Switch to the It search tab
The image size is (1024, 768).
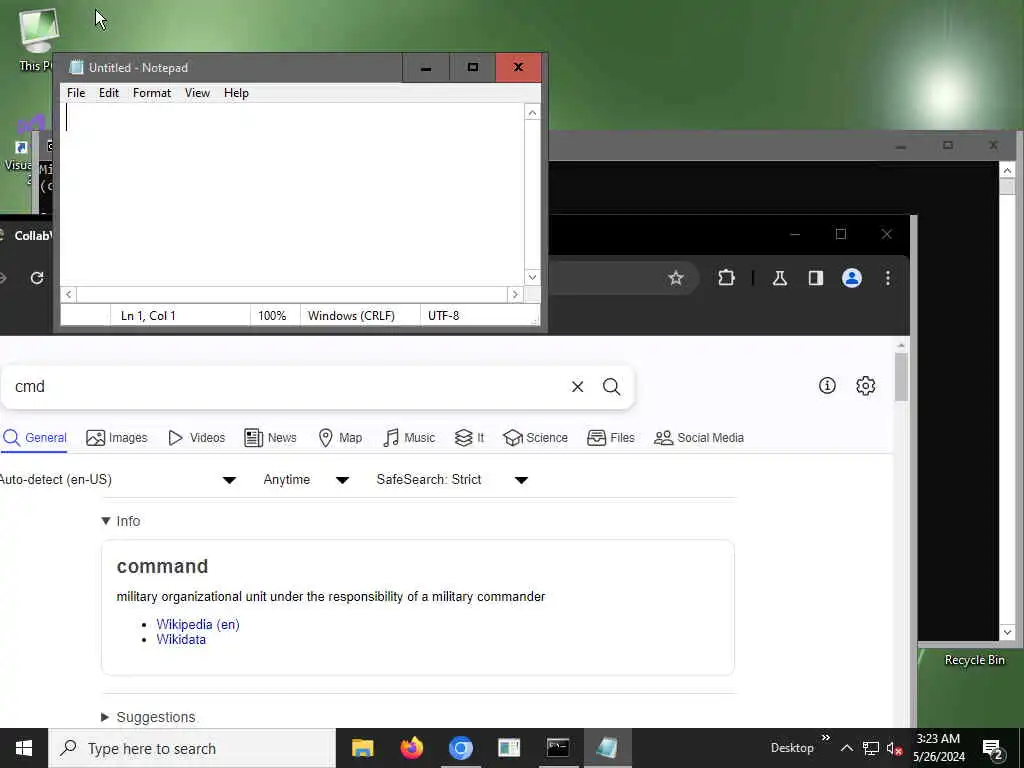pyautogui.click(x=470, y=438)
